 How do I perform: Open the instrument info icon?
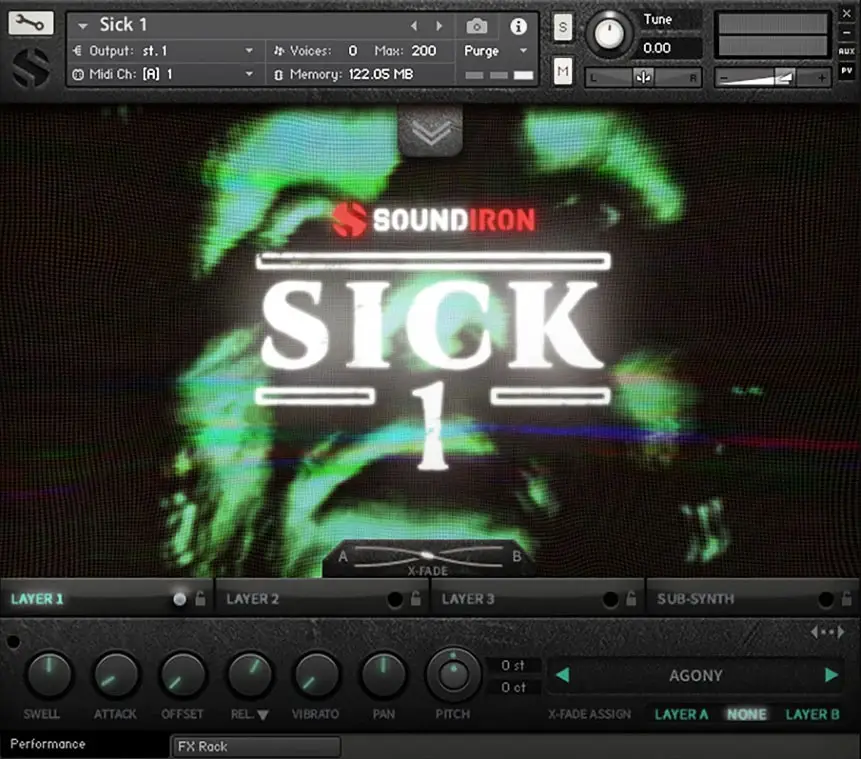coord(518,26)
